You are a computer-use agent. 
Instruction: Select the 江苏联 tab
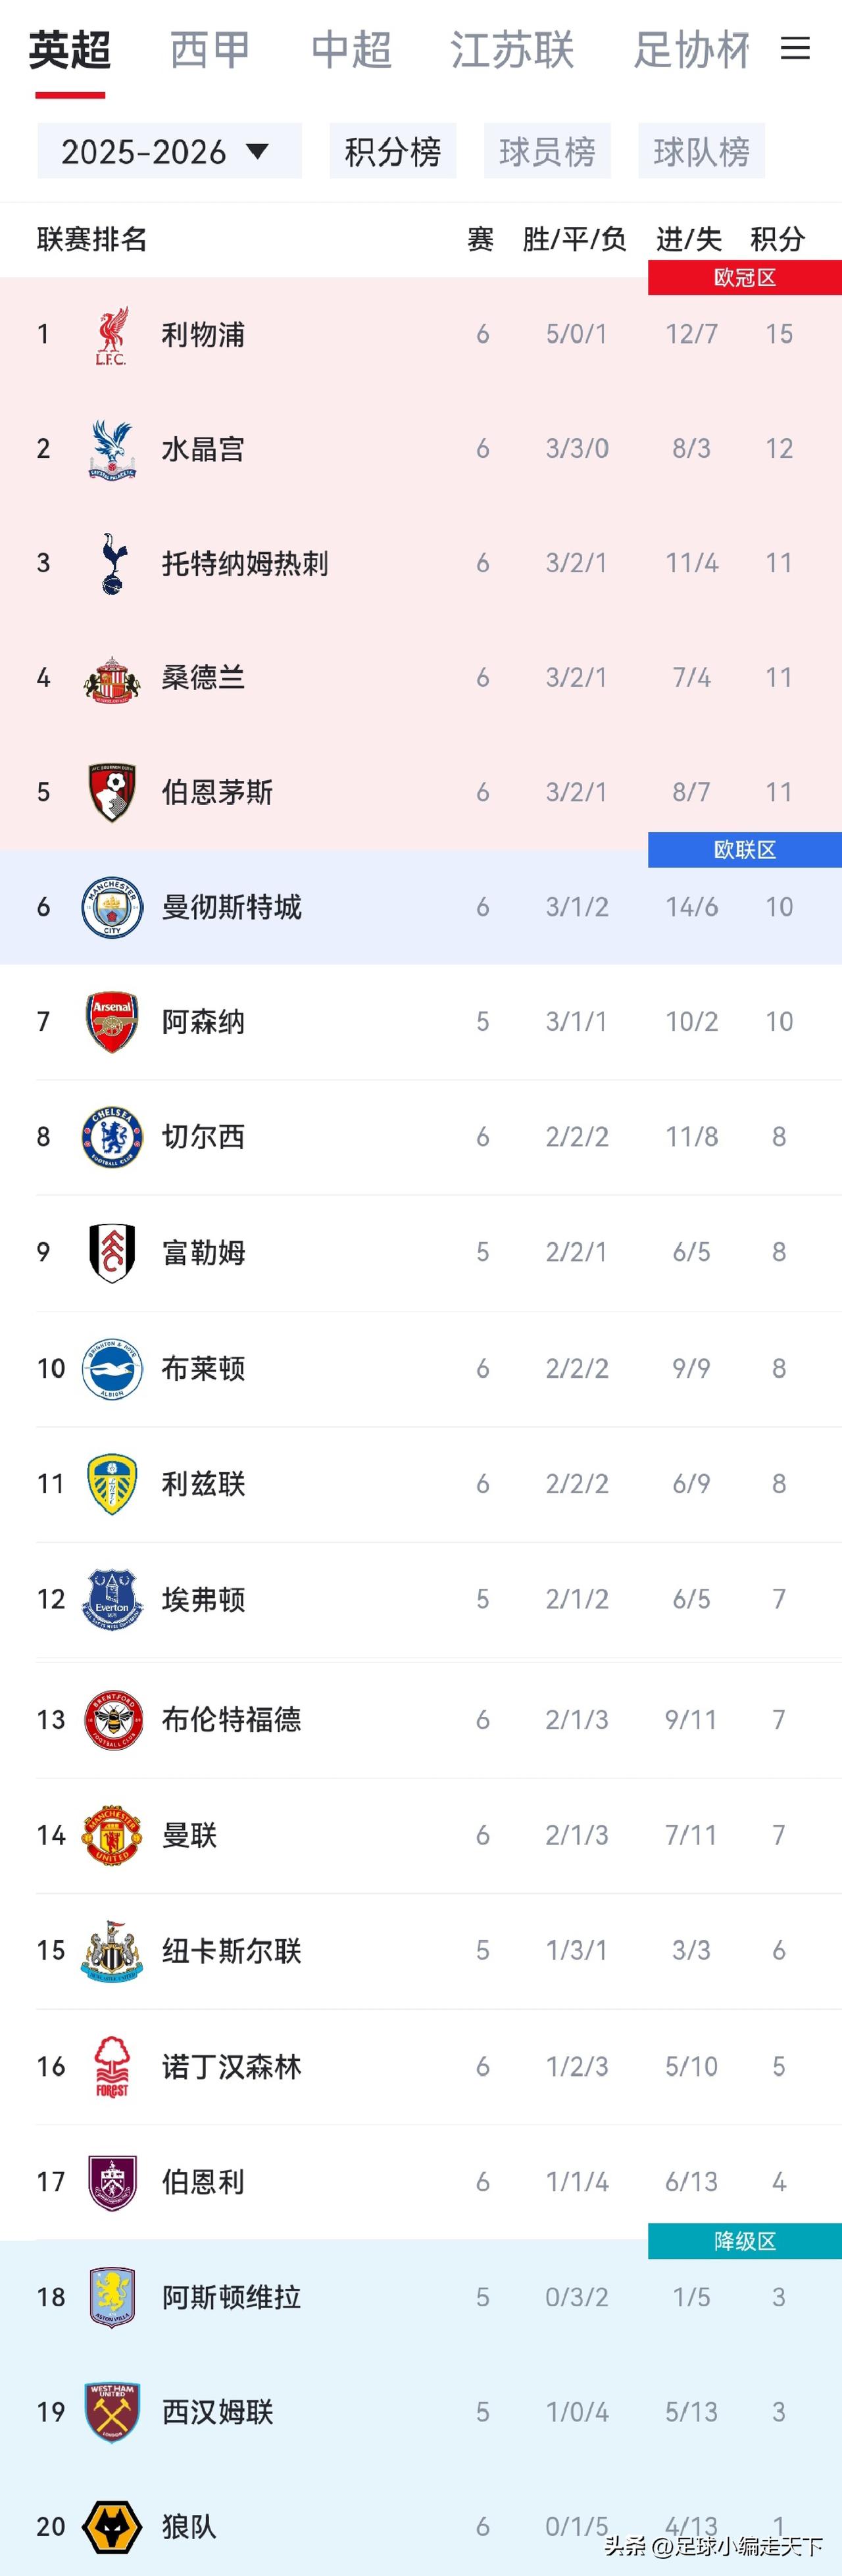(512, 50)
